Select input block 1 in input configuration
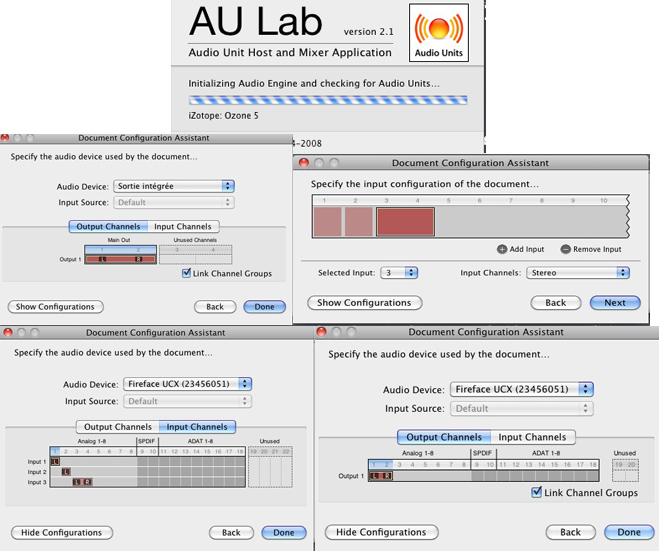 tap(327, 222)
